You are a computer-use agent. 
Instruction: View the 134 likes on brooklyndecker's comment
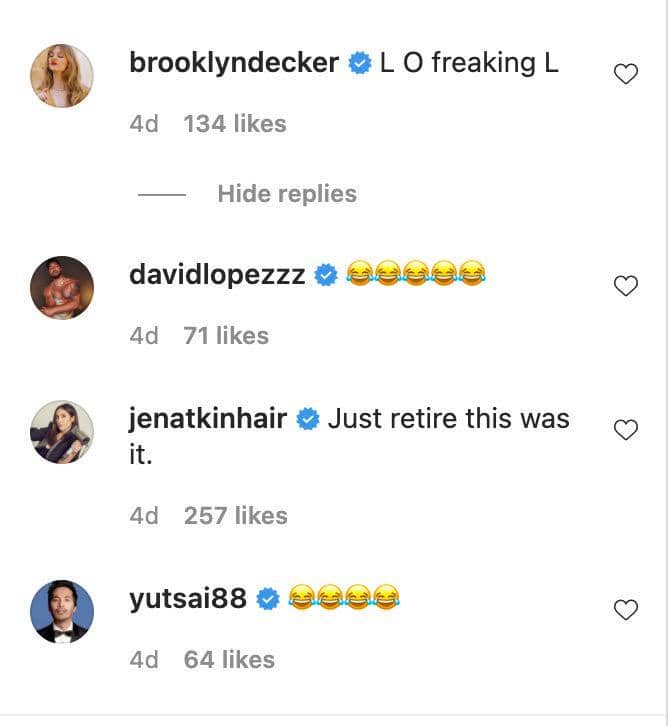point(235,124)
